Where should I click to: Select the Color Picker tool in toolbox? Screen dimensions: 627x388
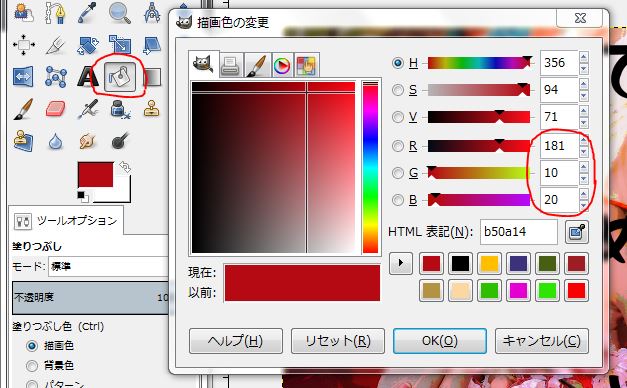pyautogui.click(x=87, y=13)
